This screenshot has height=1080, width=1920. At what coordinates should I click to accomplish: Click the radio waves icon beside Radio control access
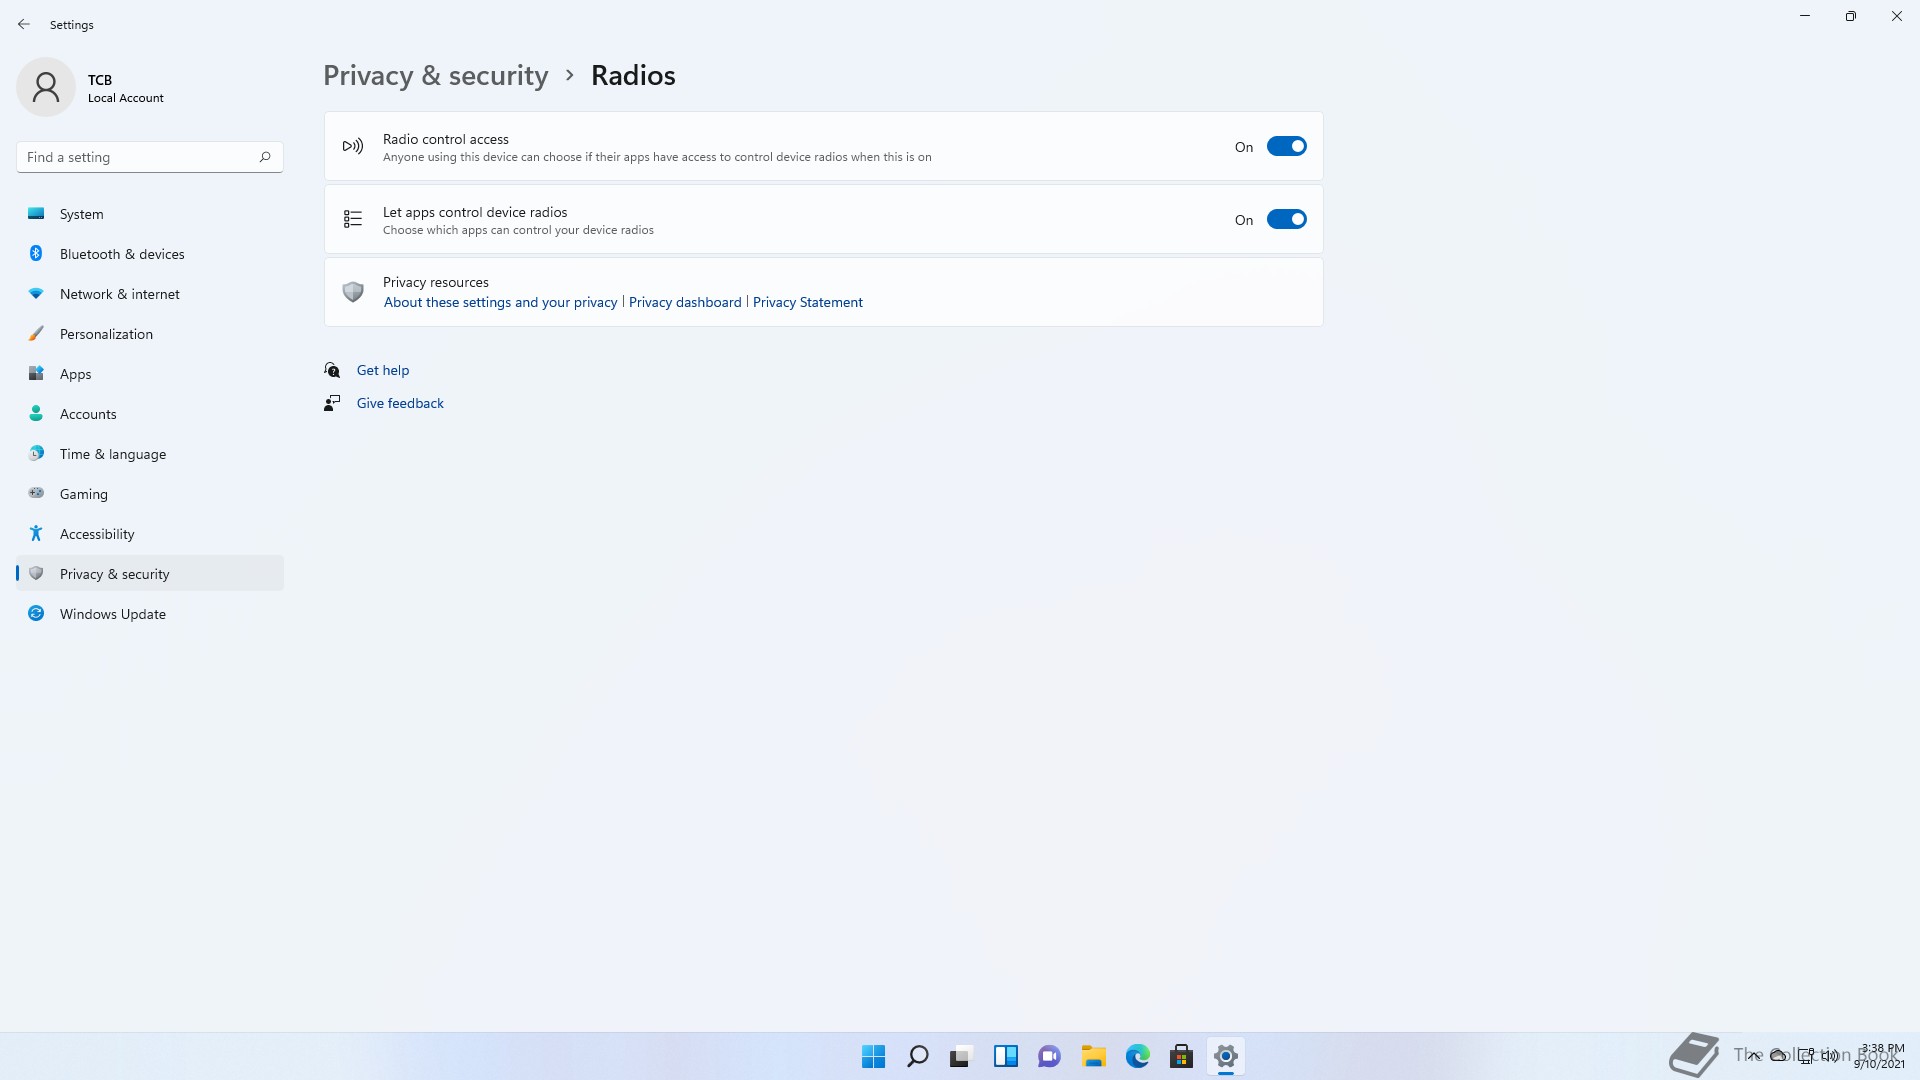(353, 146)
